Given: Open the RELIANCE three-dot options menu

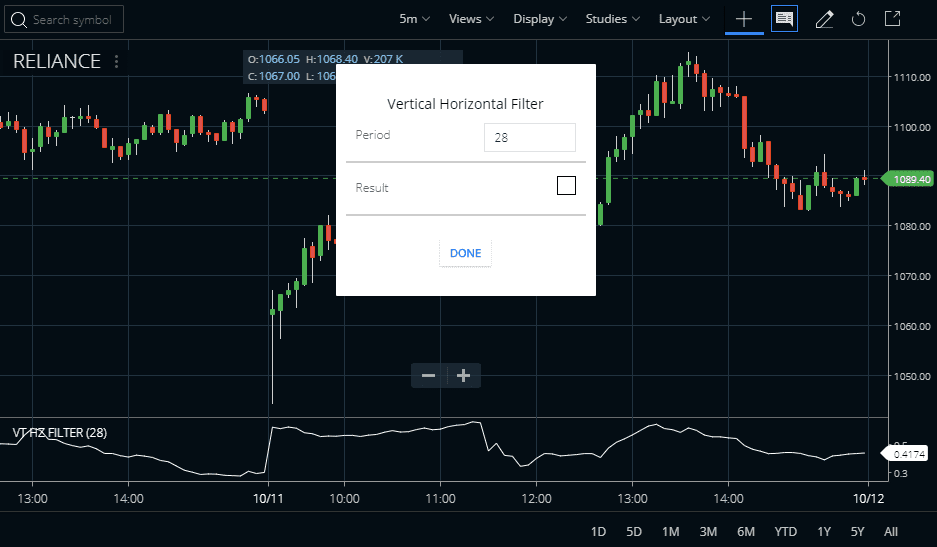Looking at the screenshot, I should coord(117,62).
